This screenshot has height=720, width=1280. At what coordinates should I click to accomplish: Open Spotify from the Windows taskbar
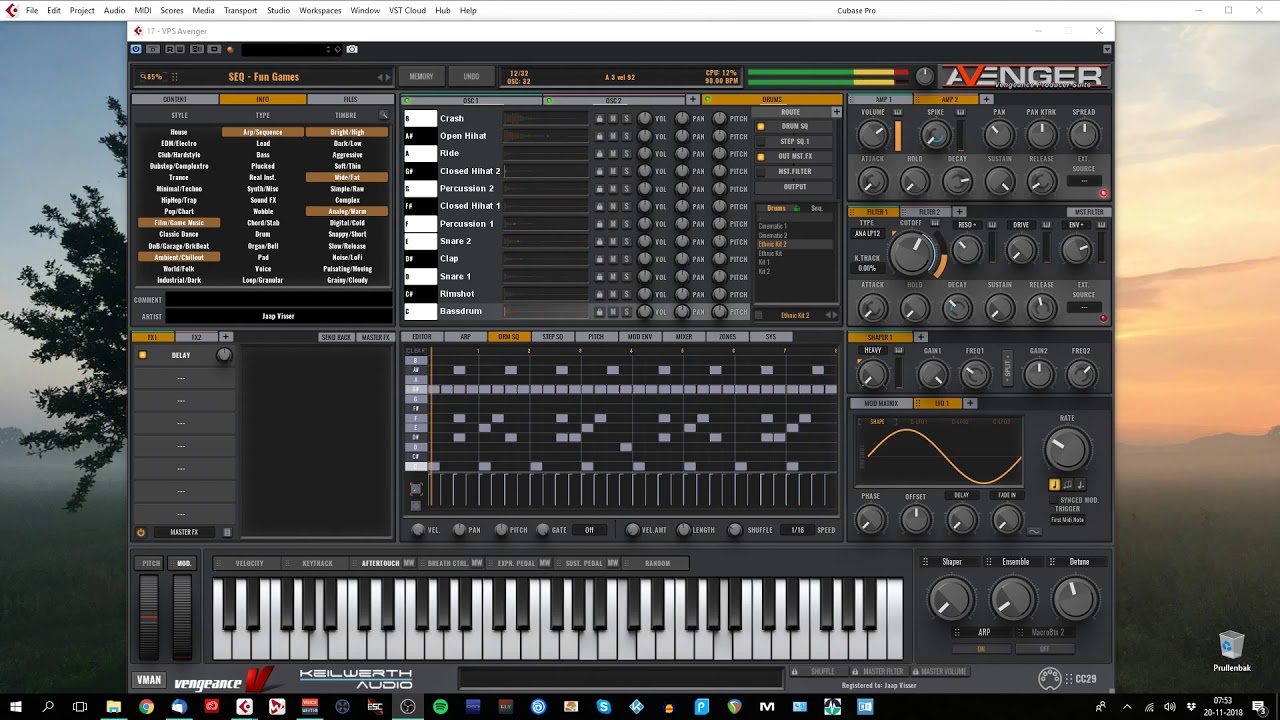[440, 706]
